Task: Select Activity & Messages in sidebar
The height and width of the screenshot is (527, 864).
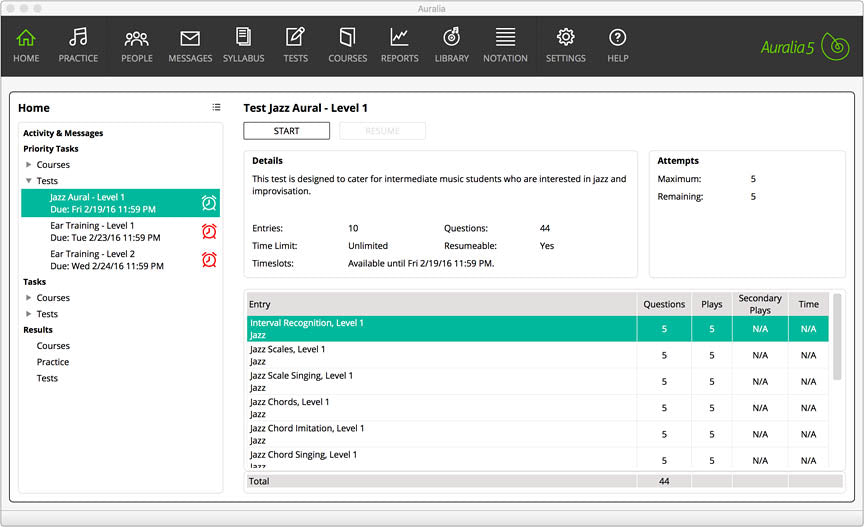Action: (63, 133)
